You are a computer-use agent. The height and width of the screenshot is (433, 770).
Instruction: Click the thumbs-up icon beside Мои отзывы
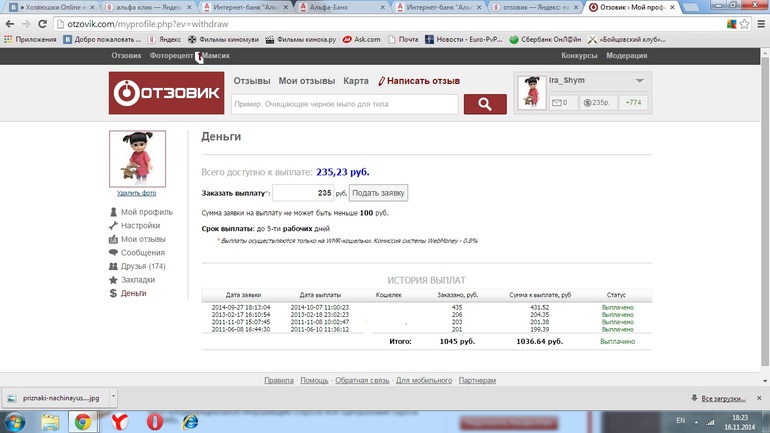point(113,239)
